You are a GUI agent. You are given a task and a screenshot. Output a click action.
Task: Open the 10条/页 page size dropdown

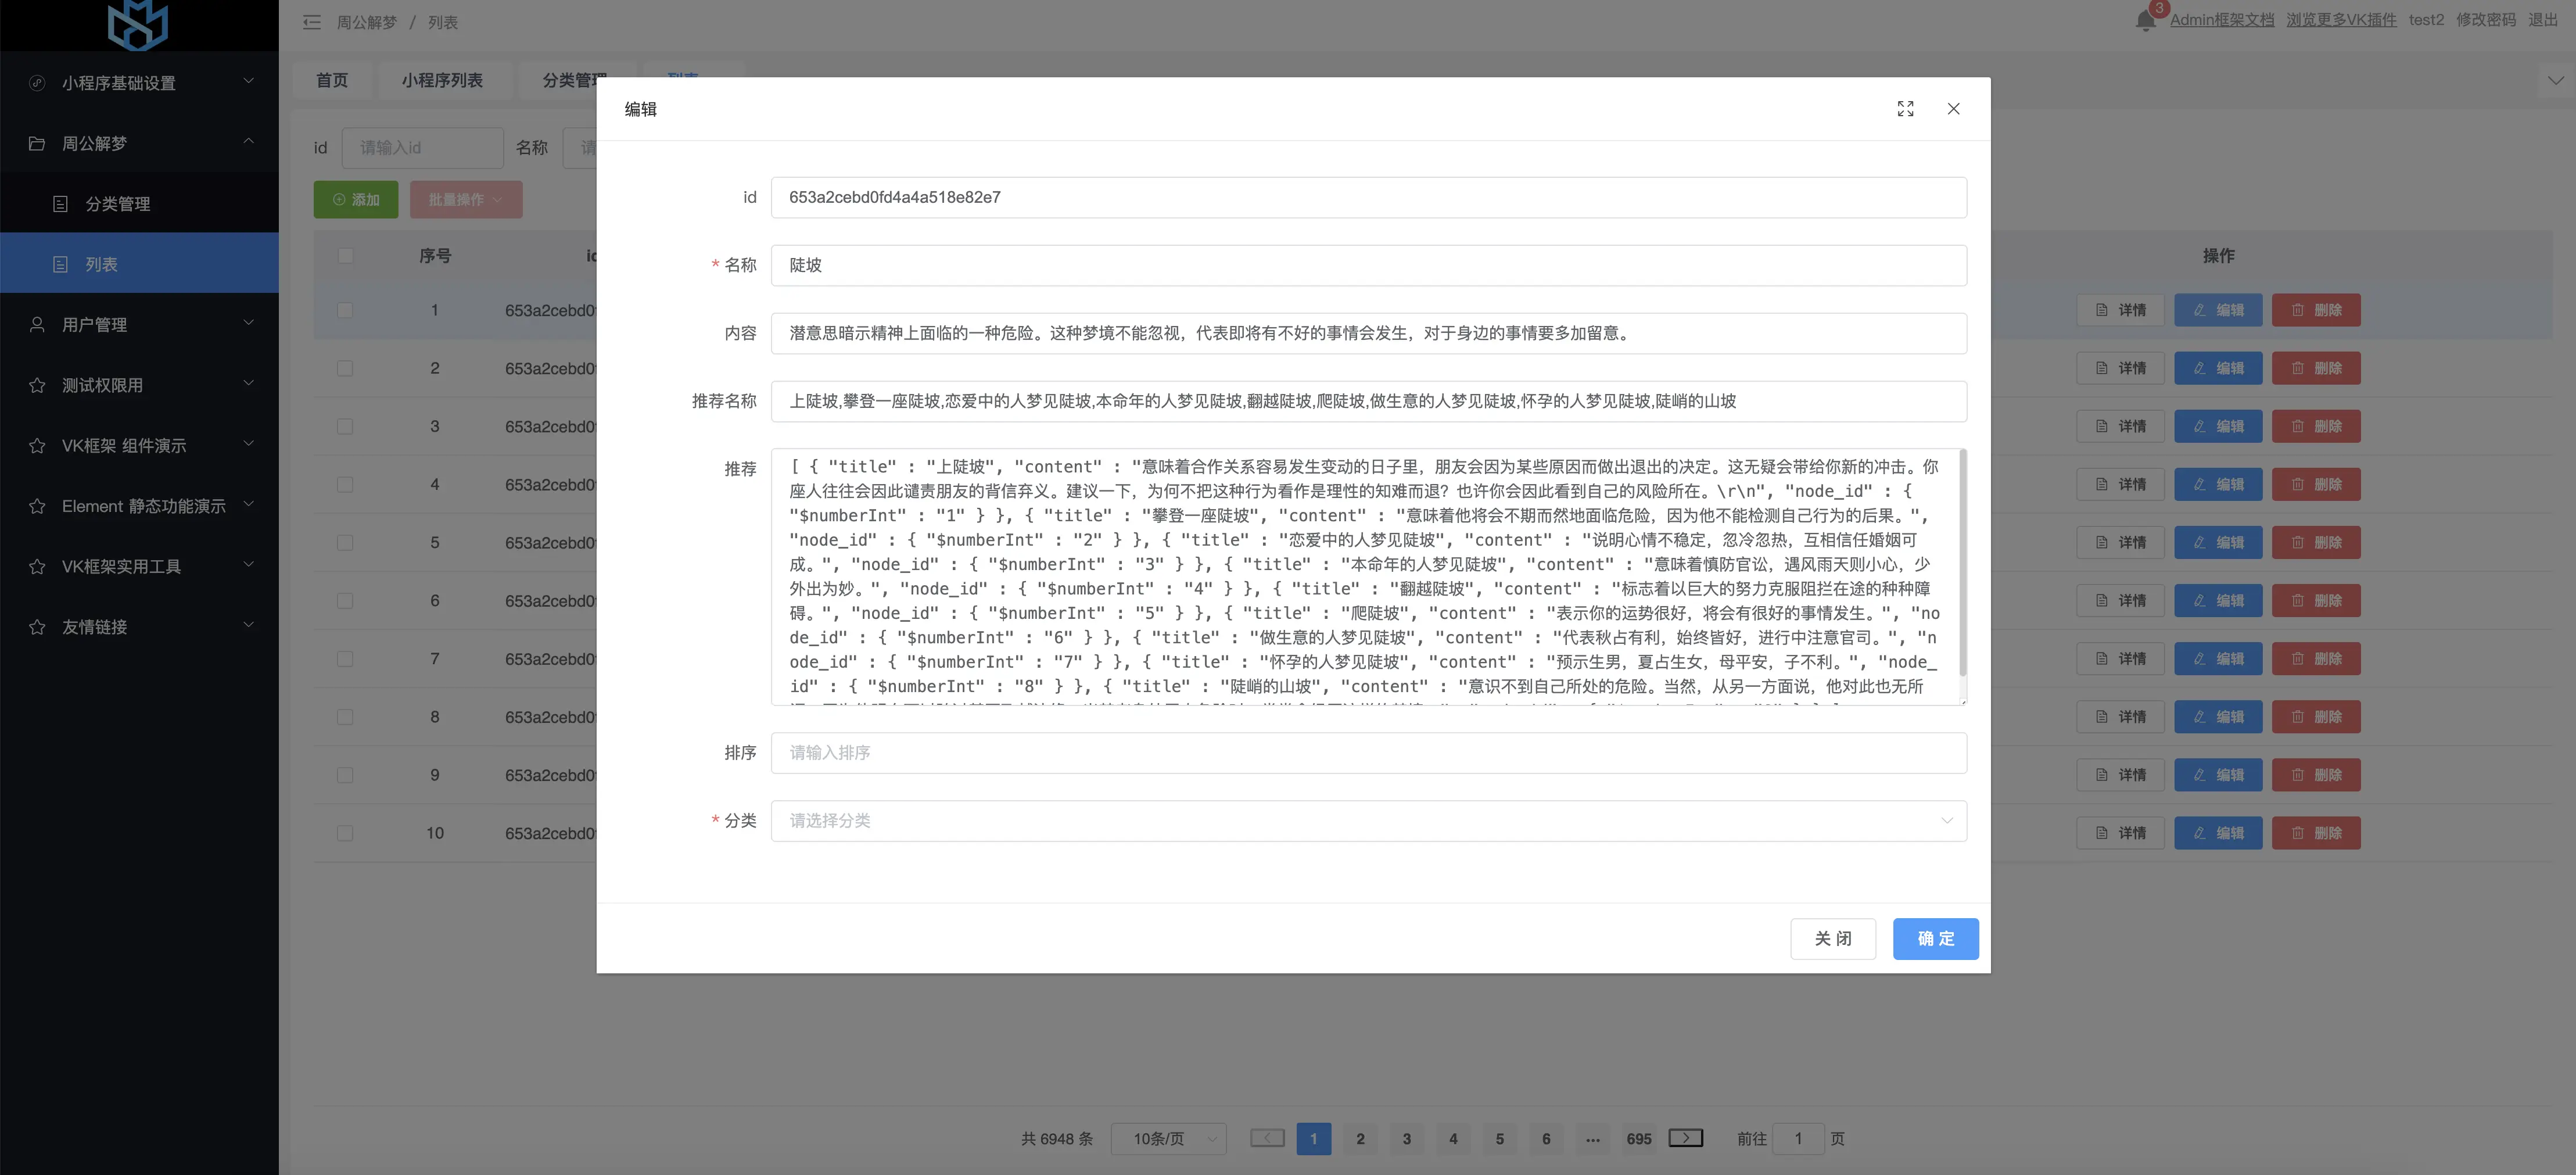1168,1139
